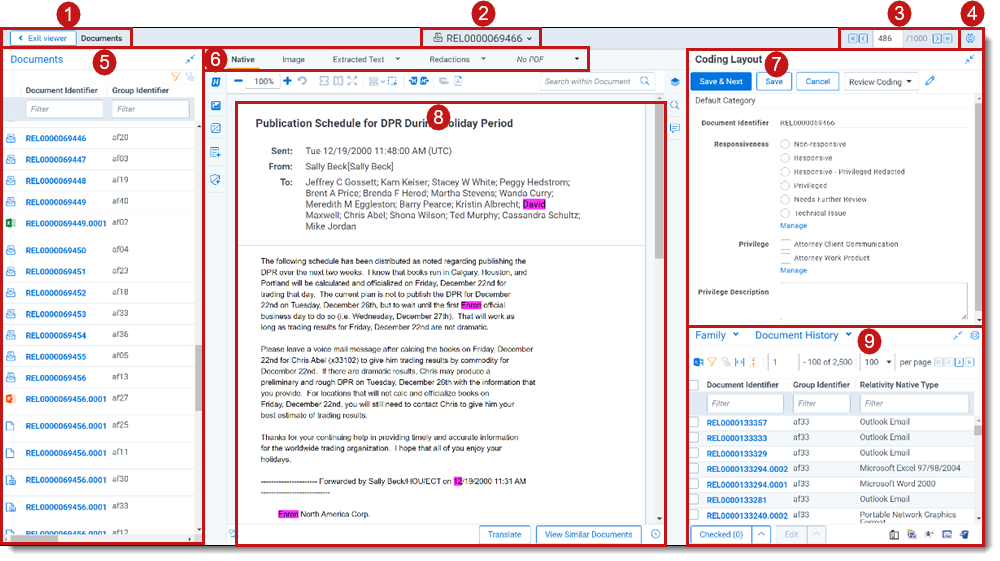Switch to the Extracted Text tab
The height and width of the screenshot is (561, 1000).
pos(358,59)
